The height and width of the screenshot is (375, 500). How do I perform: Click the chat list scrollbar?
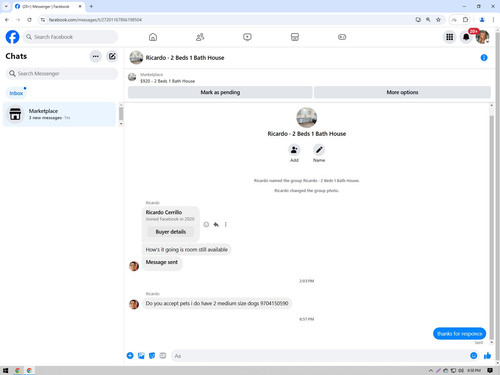pyautogui.click(x=121, y=114)
